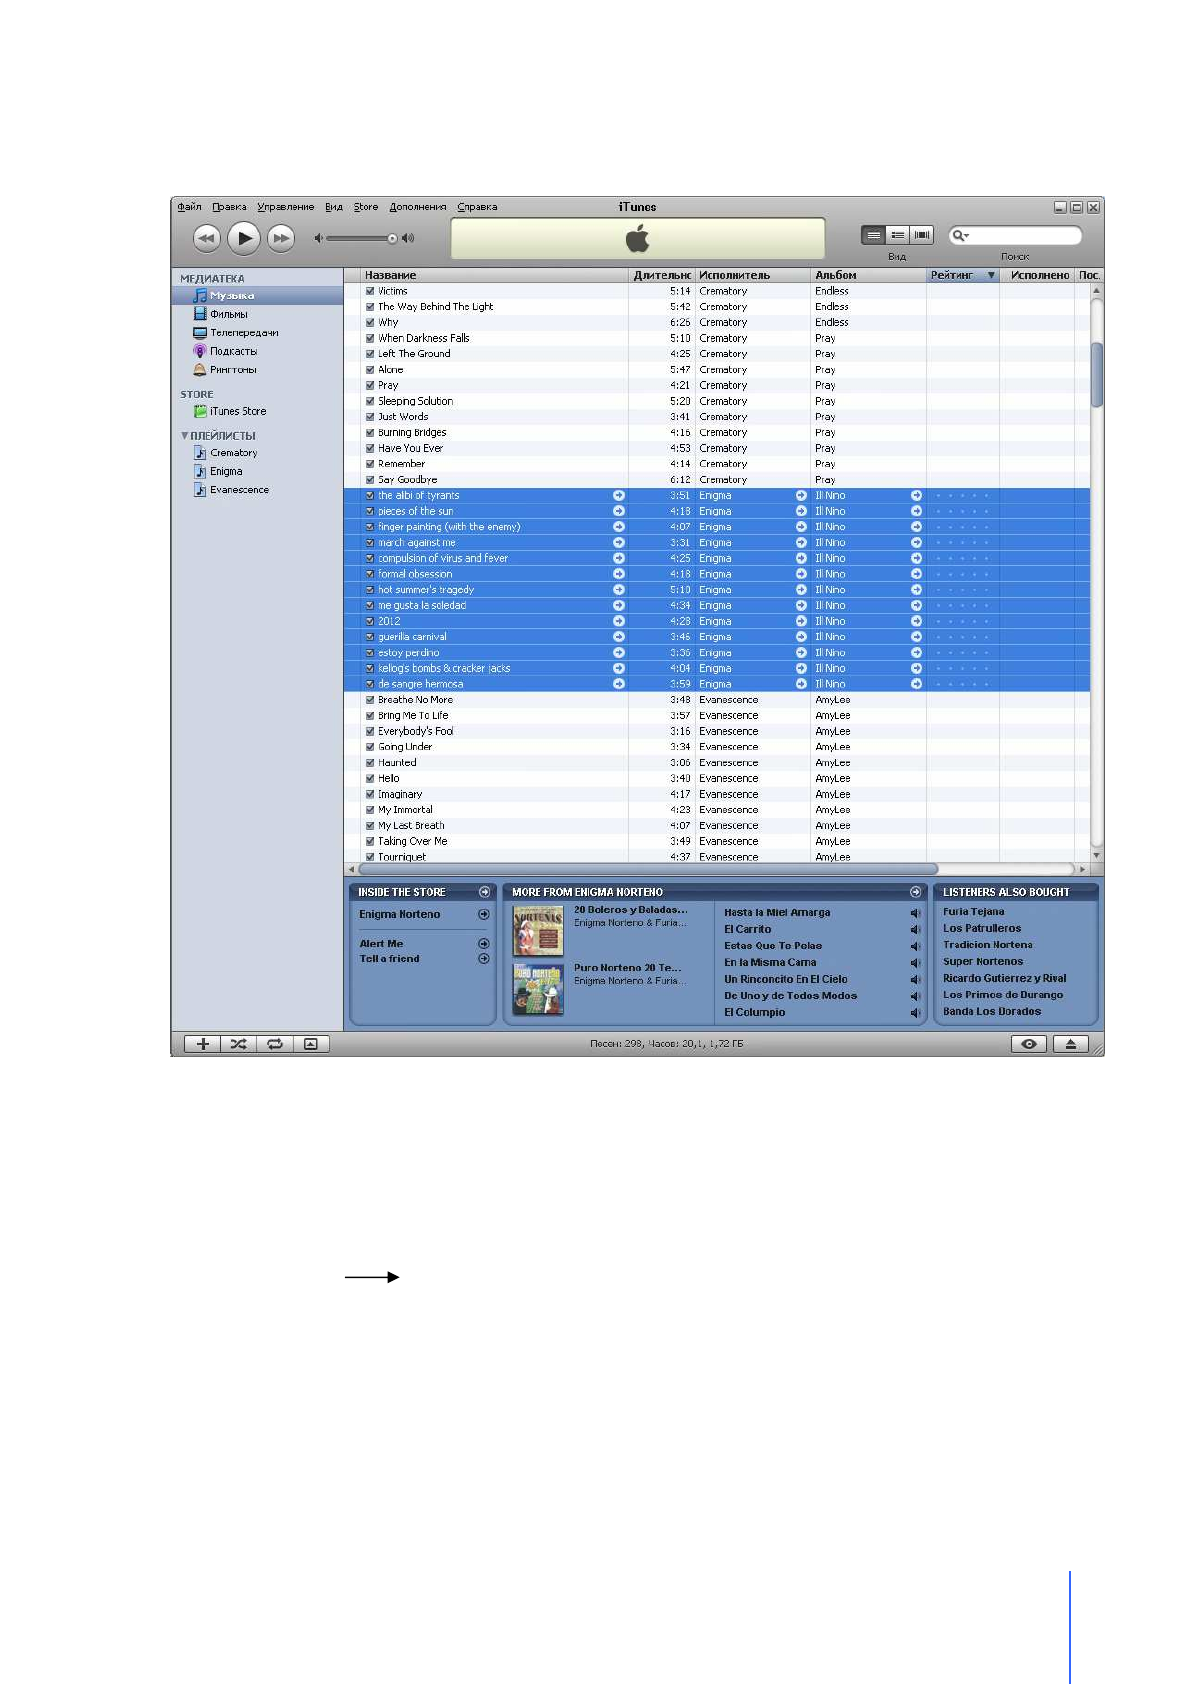The width and height of the screenshot is (1191, 1684).
Task: Open the Управление menu
Action: pyautogui.click(x=285, y=207)
